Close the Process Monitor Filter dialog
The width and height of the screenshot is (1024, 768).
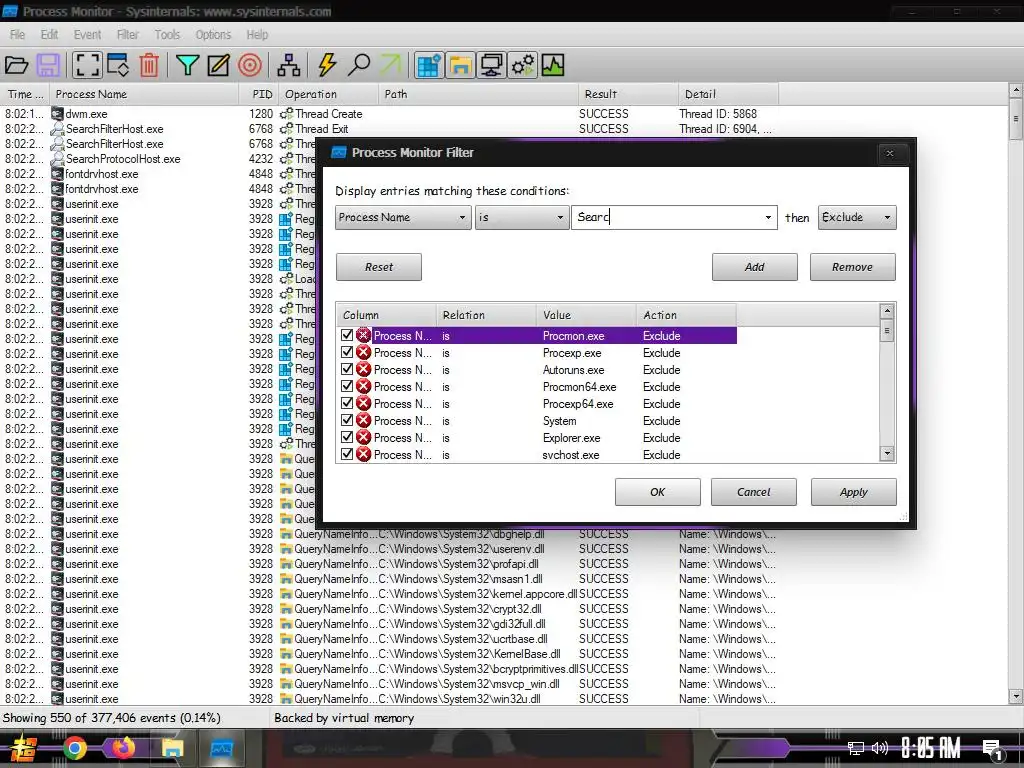[889, 153]
